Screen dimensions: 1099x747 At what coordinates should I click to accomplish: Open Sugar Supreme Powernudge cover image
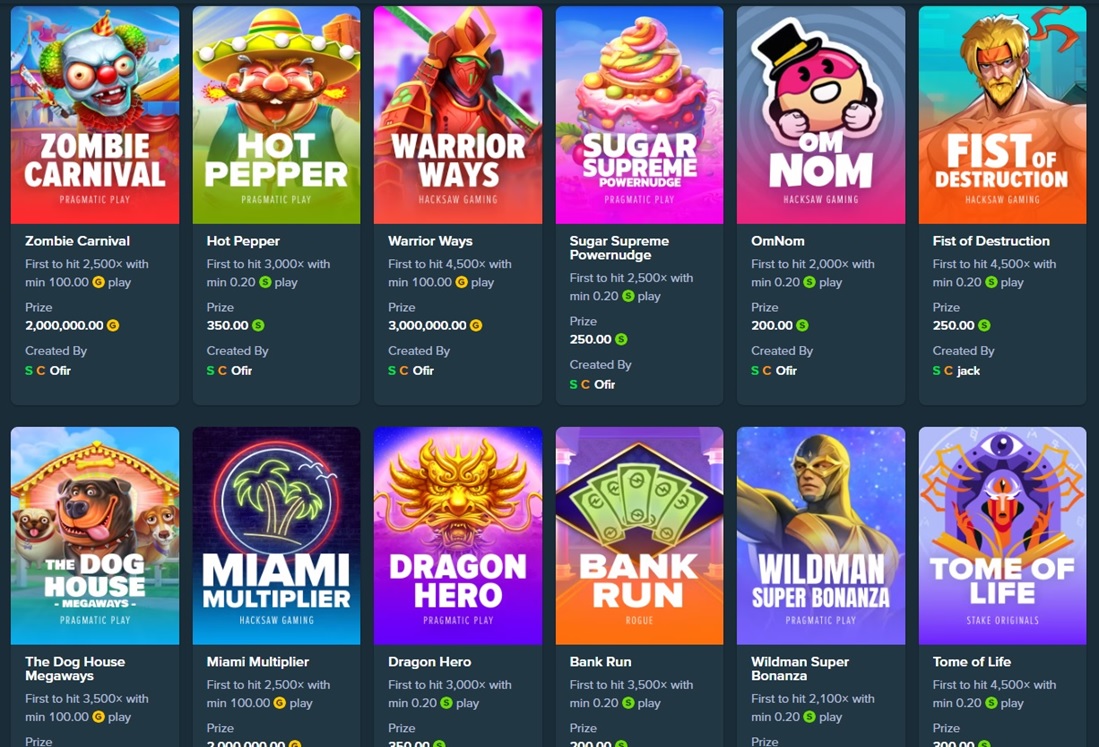[x=639, y=115]
